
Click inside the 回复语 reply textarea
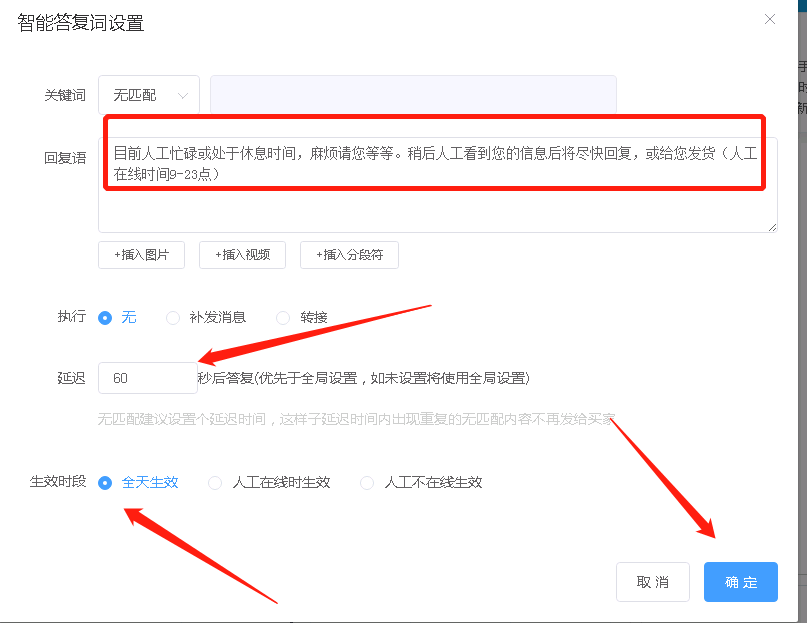point(437,184)
